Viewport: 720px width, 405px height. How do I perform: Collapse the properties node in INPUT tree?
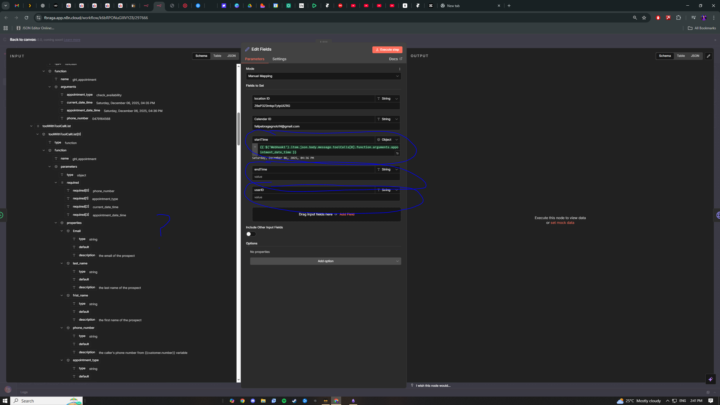point(56,223)
